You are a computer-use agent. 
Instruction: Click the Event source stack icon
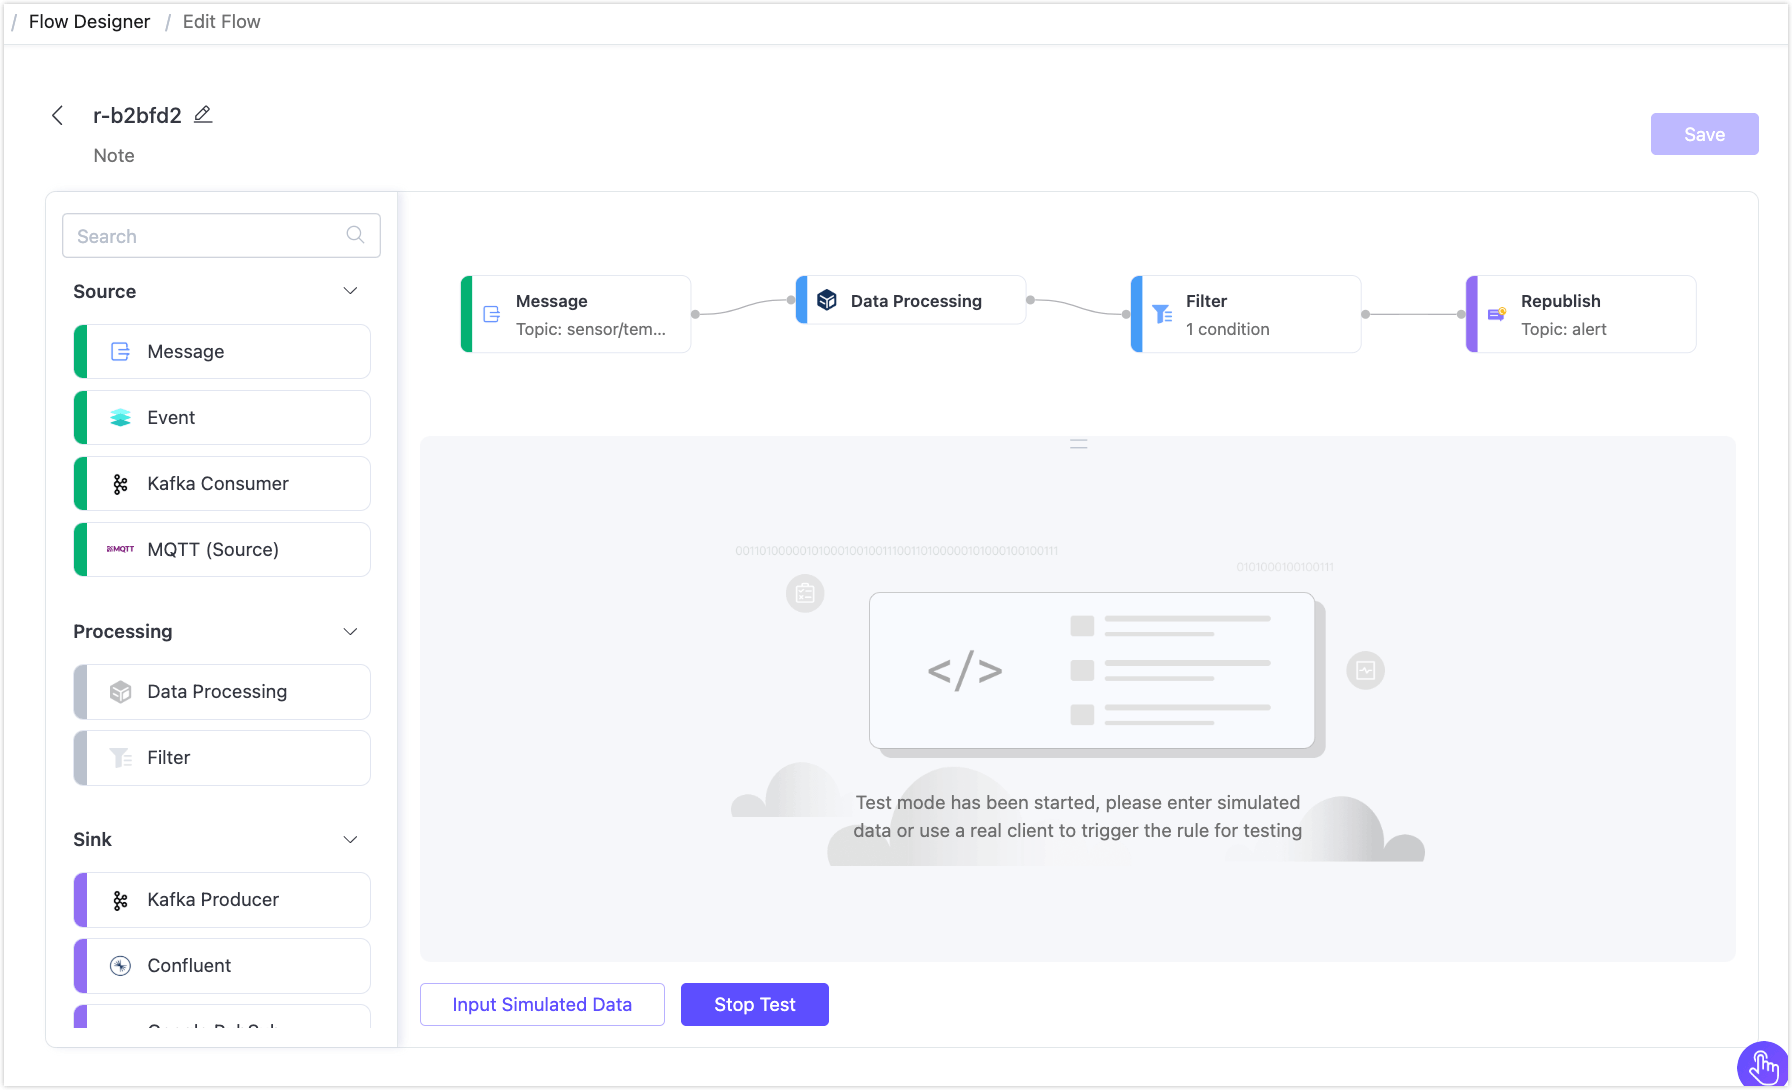click(x=120, y=418)
